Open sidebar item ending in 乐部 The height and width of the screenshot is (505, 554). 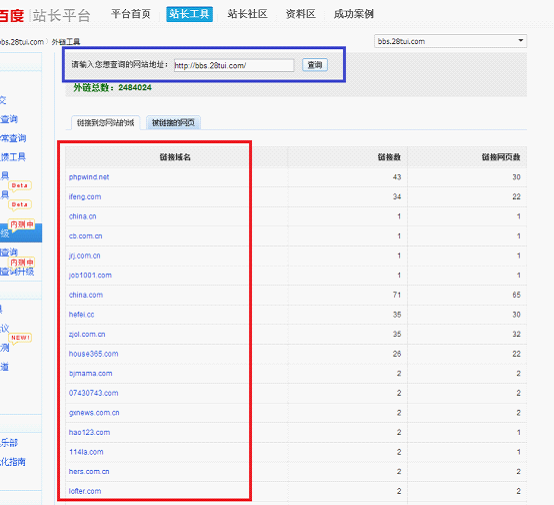pyautogui.click(x=9, y=443)
